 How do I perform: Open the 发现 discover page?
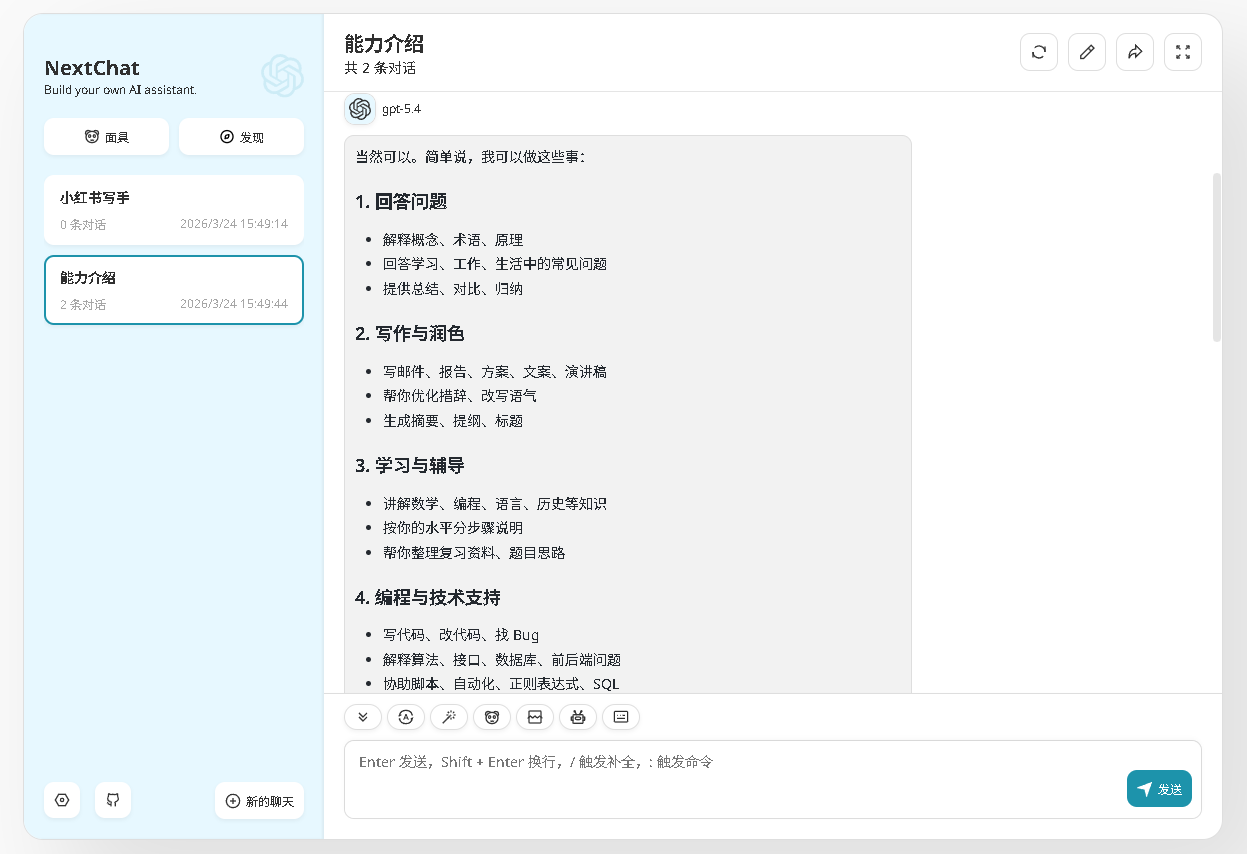241,137
